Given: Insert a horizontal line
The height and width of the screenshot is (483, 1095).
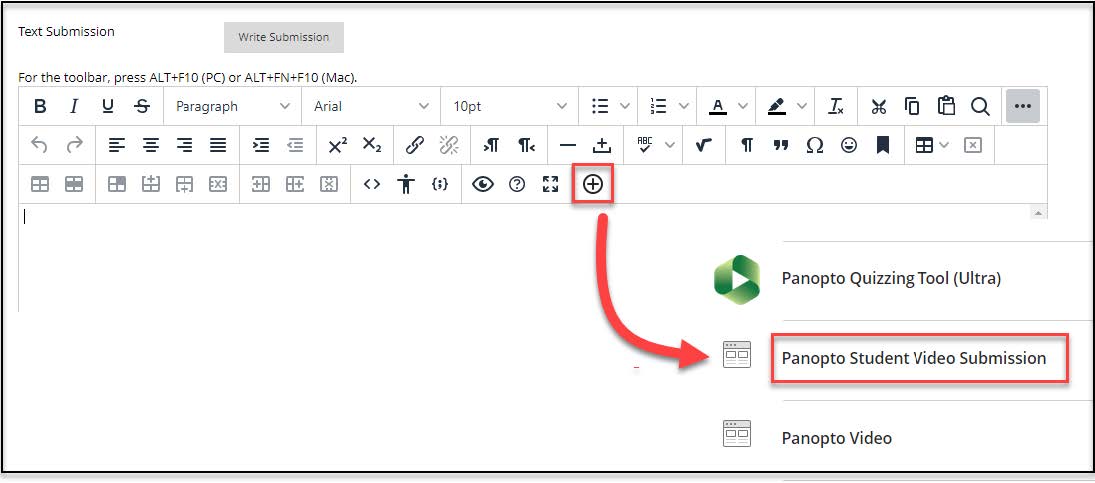Looking at the screenshot, I should pyautogui.click(x=568, y=145).
